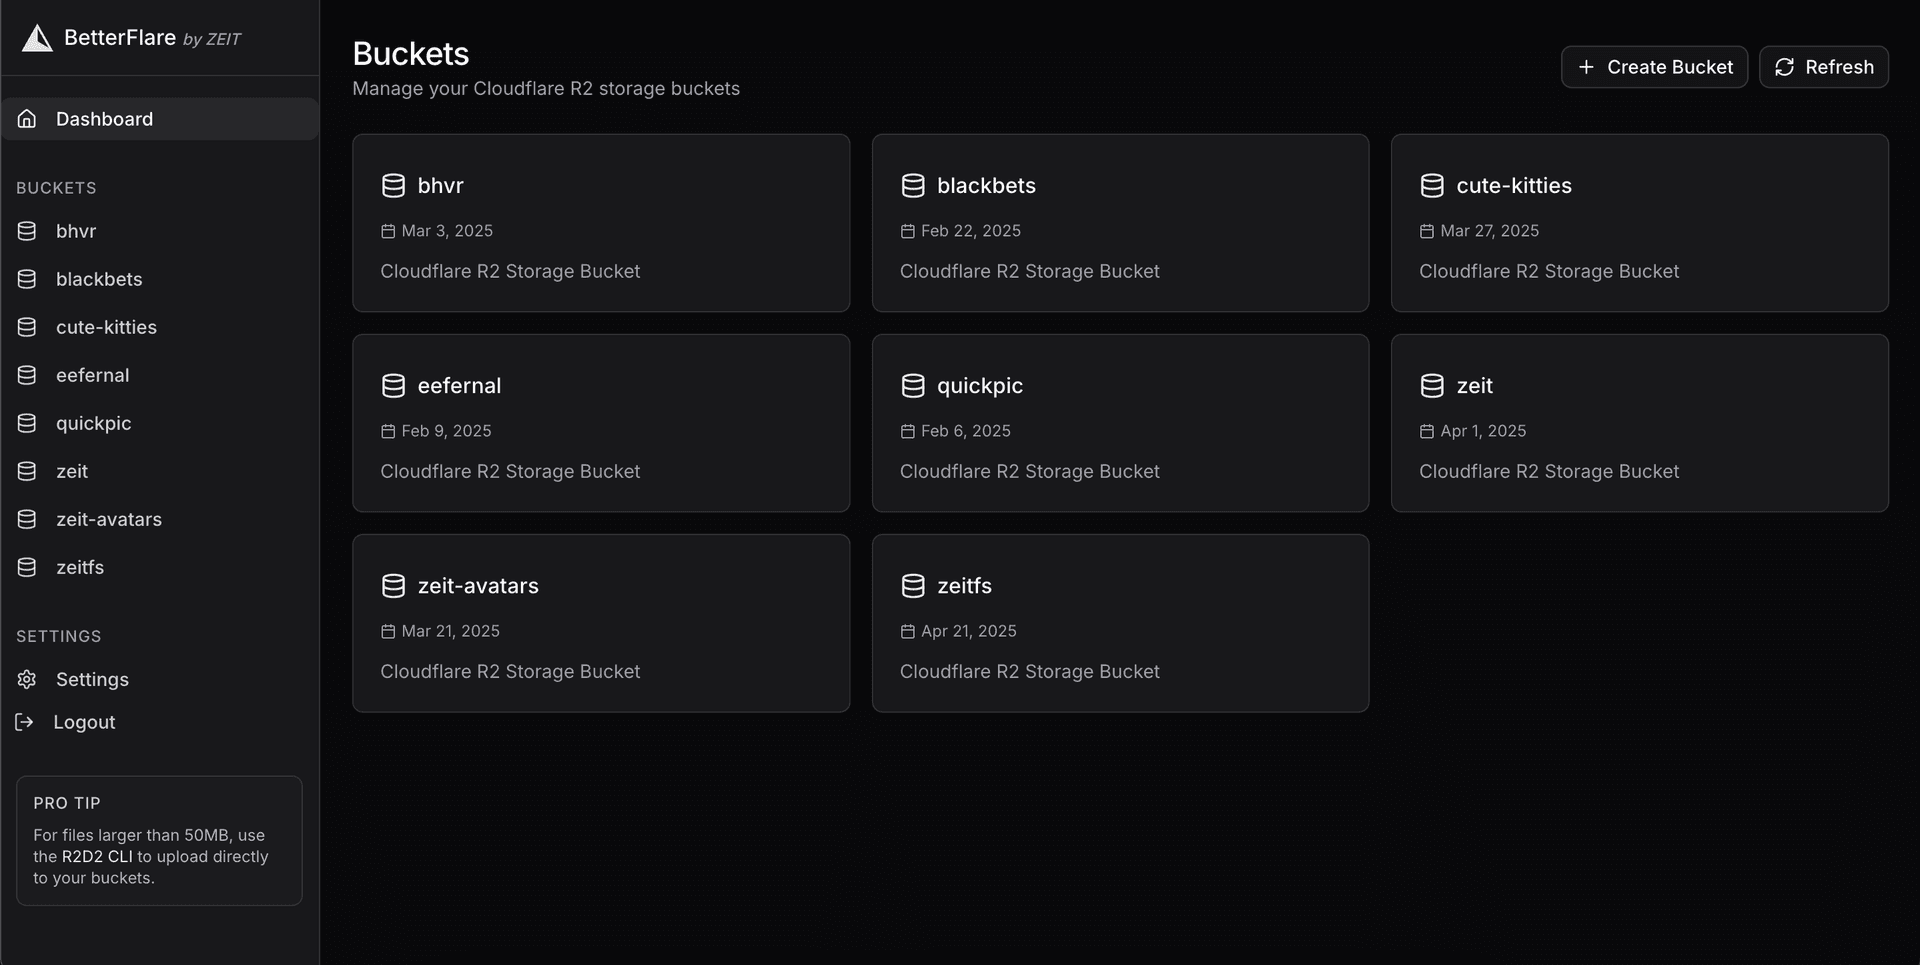Open the quickpic bucket card title
This screenshot has width=1920, height=965.
pyautogui.click(x=980, y=386)
